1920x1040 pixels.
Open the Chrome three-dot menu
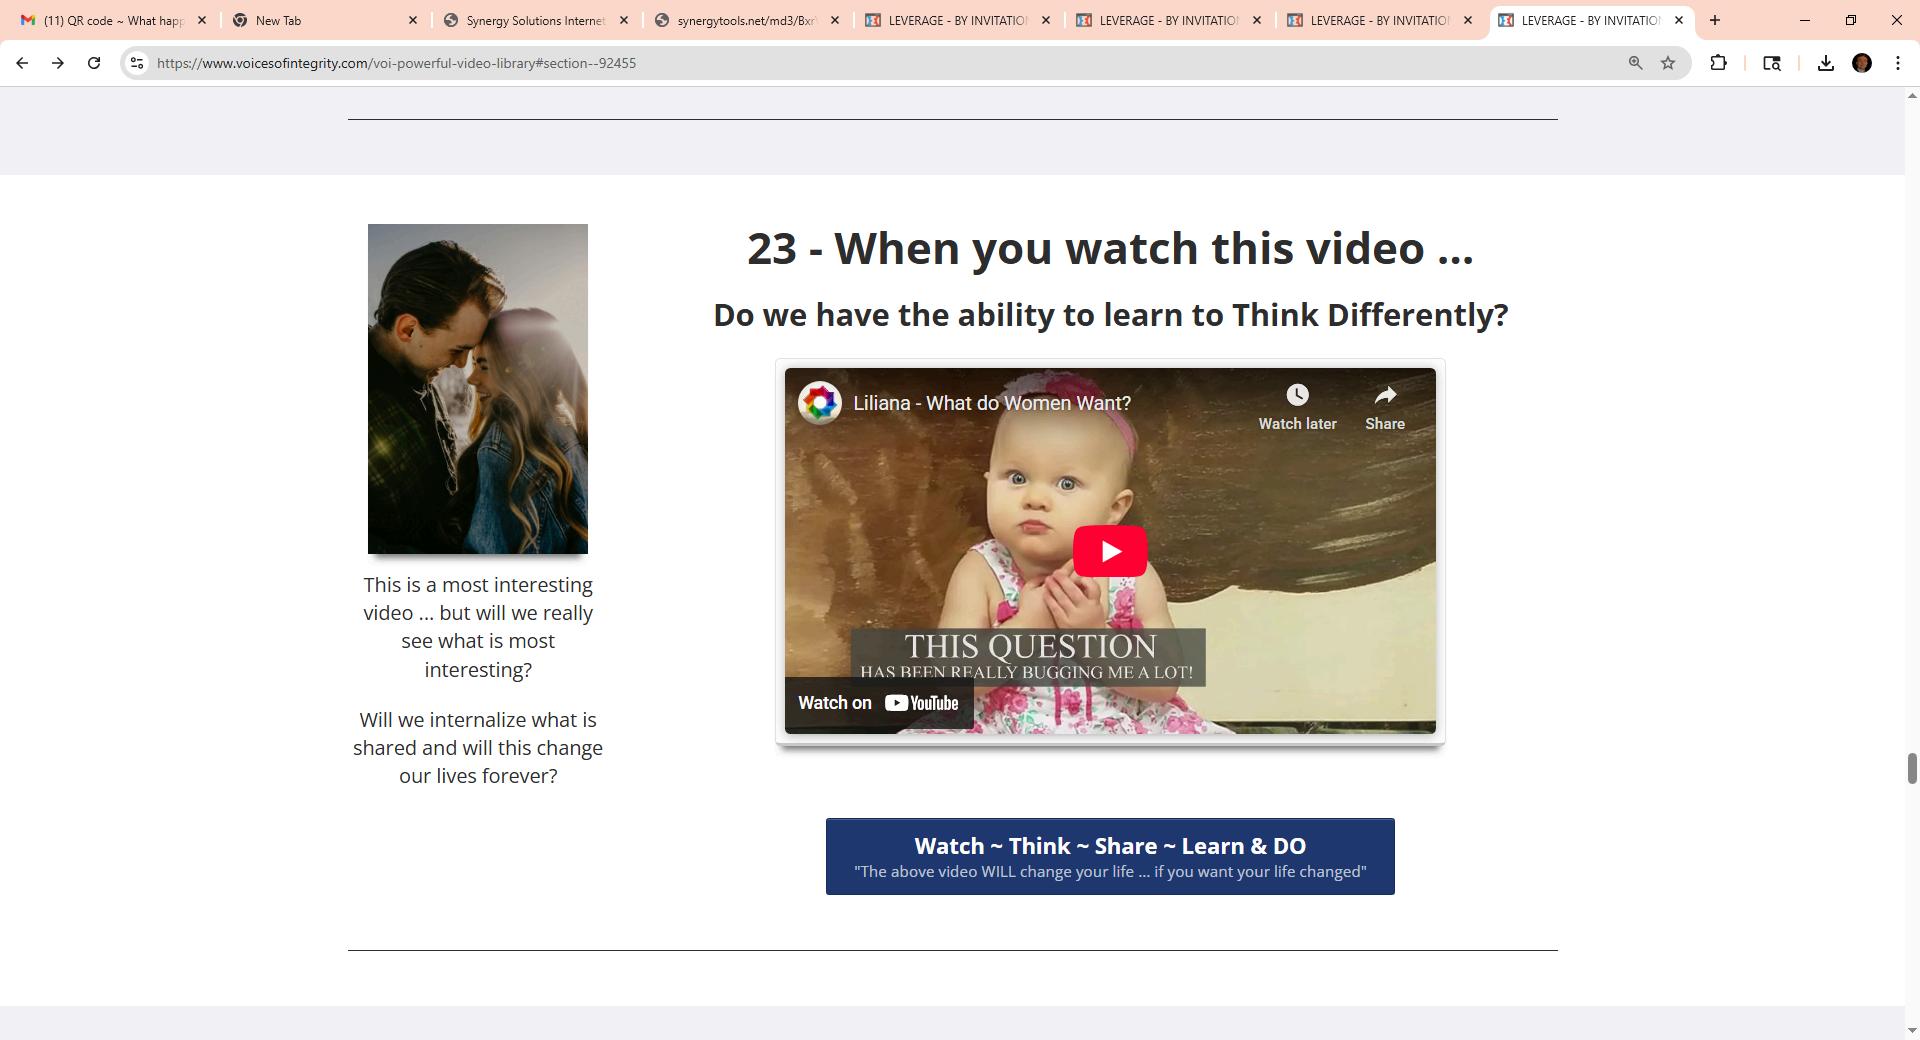coord(1898,63)
